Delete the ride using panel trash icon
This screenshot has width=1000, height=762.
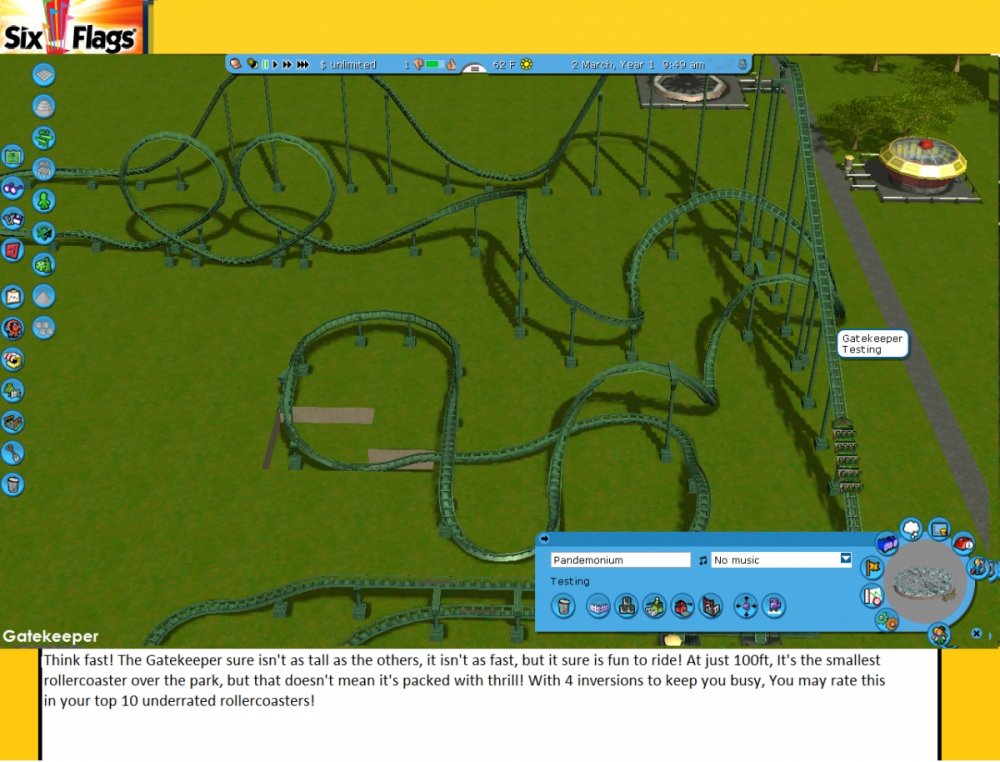[x=563, y=605]
